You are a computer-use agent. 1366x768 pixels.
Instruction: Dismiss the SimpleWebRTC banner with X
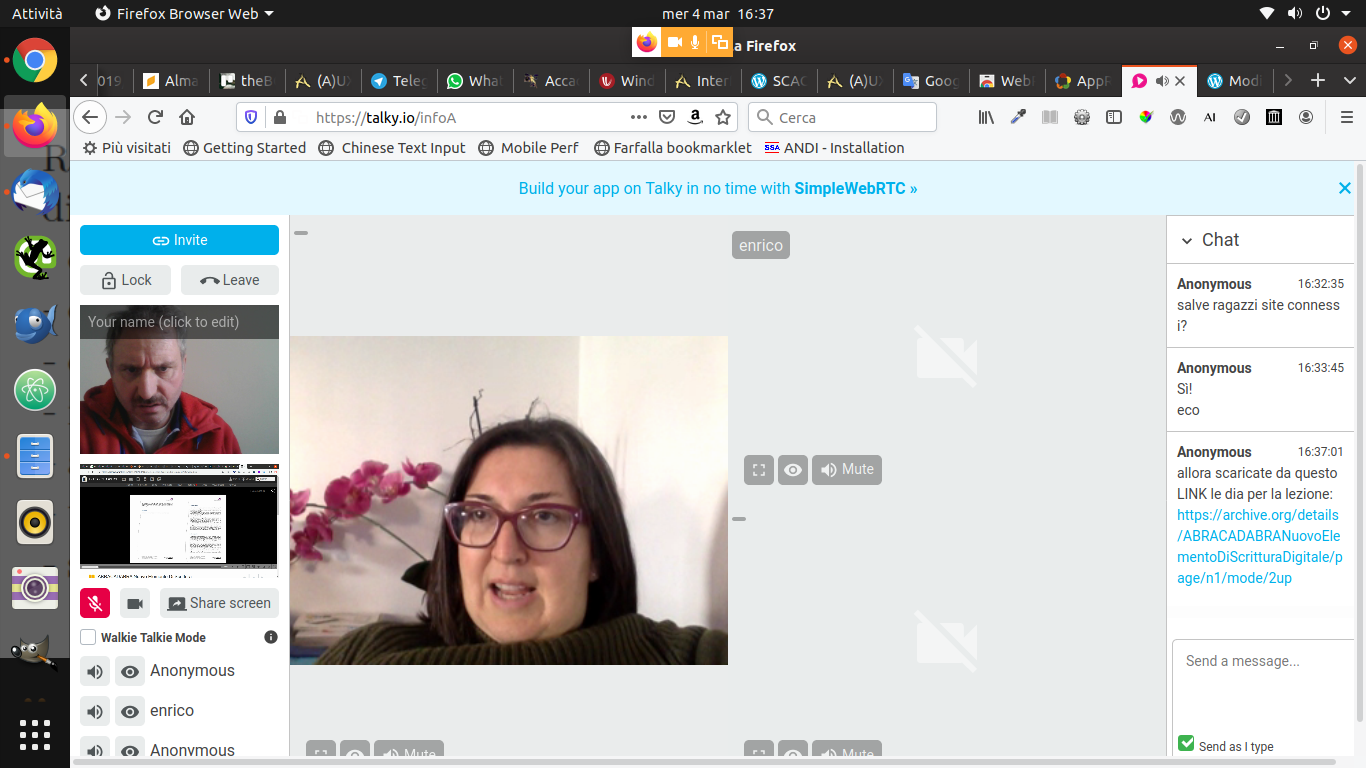click(x=1344, y=188)
